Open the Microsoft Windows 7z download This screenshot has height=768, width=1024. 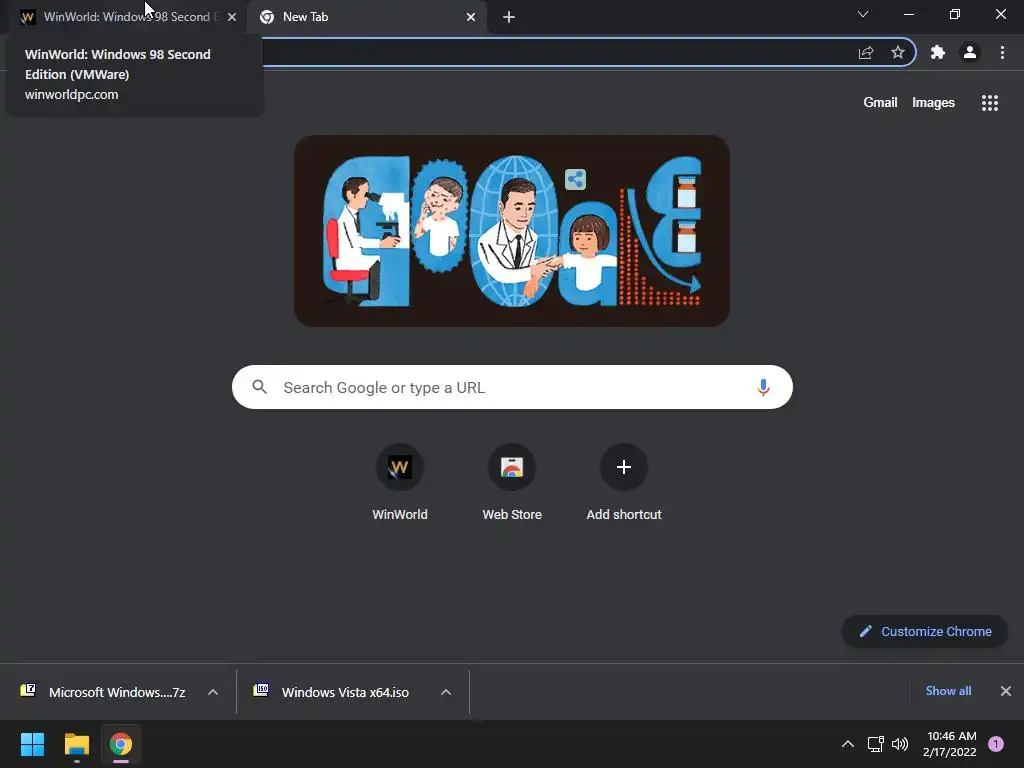(103, 692)
